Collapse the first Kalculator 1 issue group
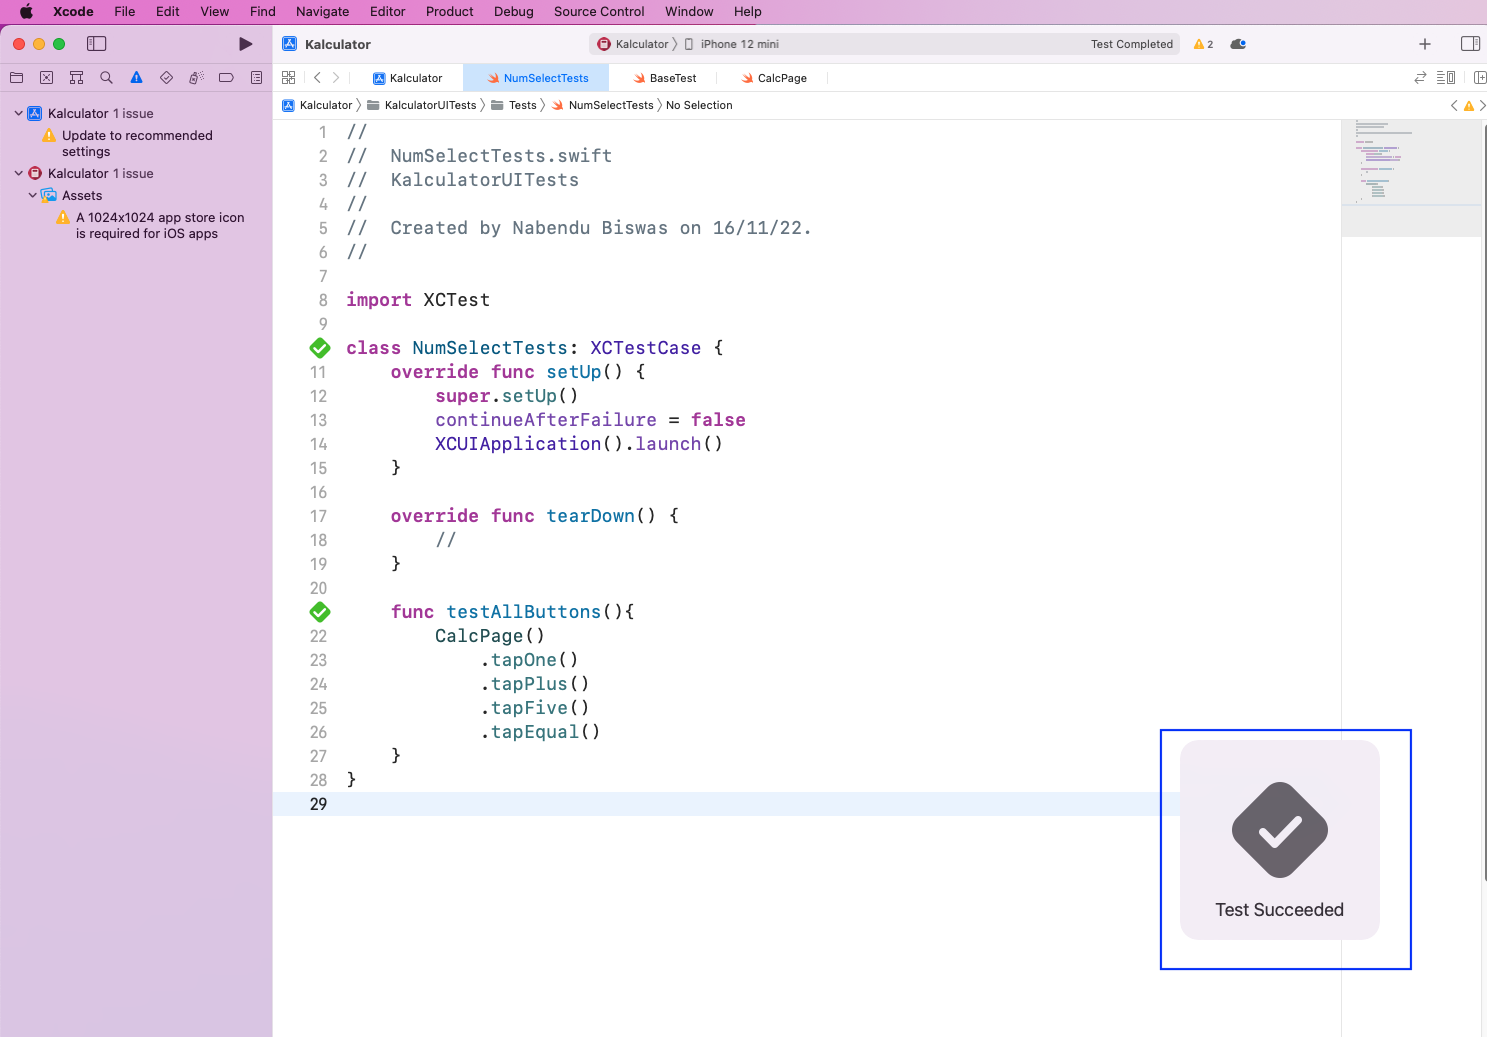The width and height of the screenshot is (1487, 1037). tap(18, 113)
